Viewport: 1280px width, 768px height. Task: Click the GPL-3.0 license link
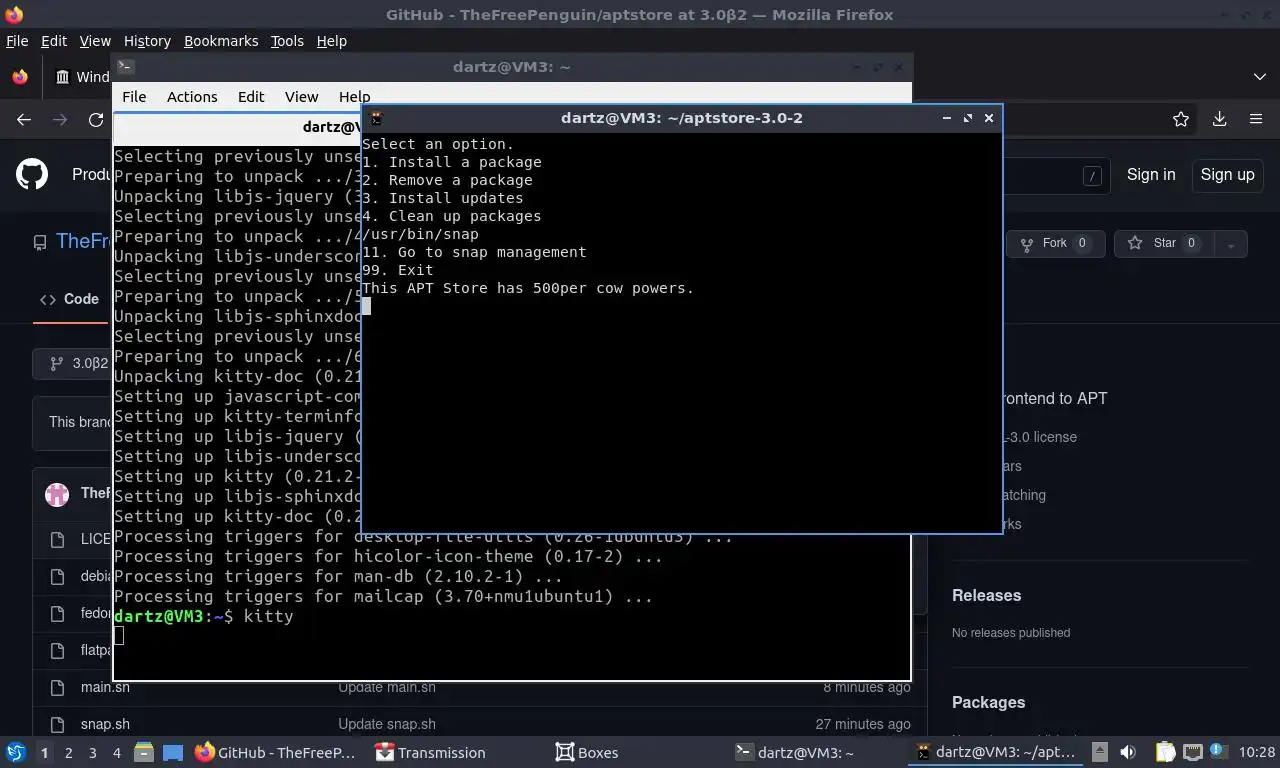click(x=1040, y=437)
